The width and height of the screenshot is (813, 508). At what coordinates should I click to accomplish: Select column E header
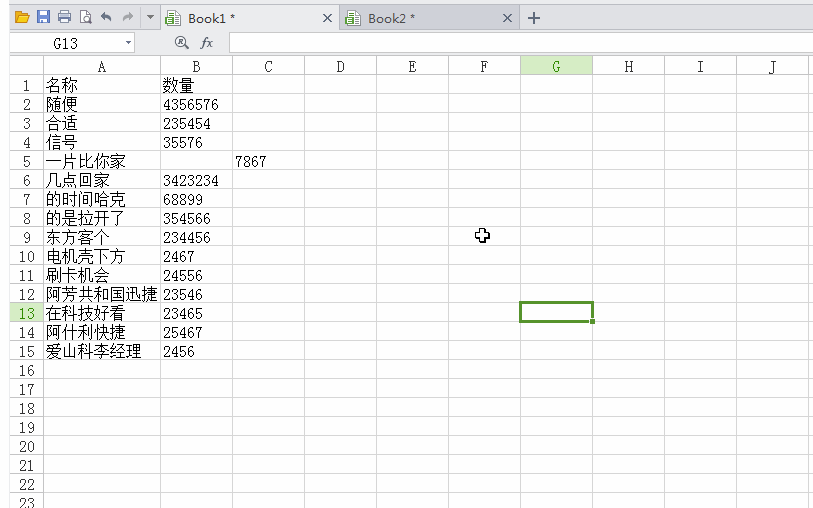tap(413, 66)
